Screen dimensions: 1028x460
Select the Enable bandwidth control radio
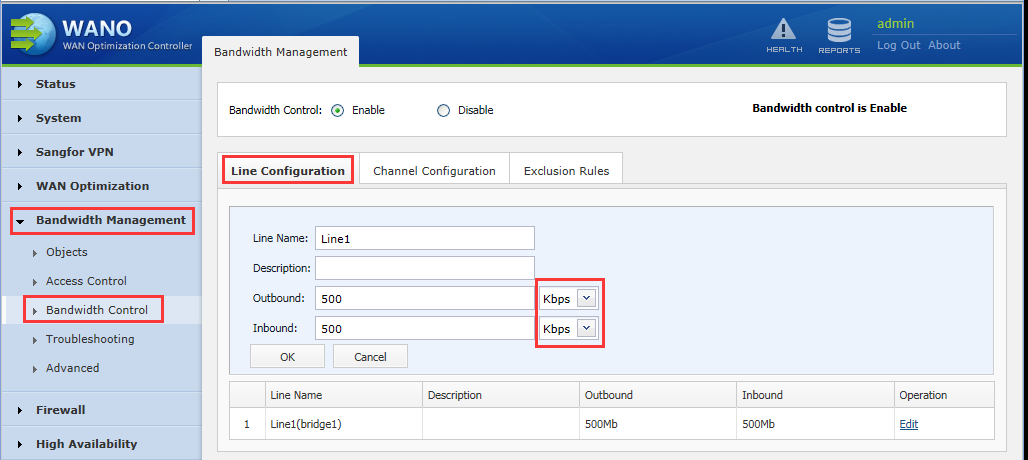coord(338,110)
